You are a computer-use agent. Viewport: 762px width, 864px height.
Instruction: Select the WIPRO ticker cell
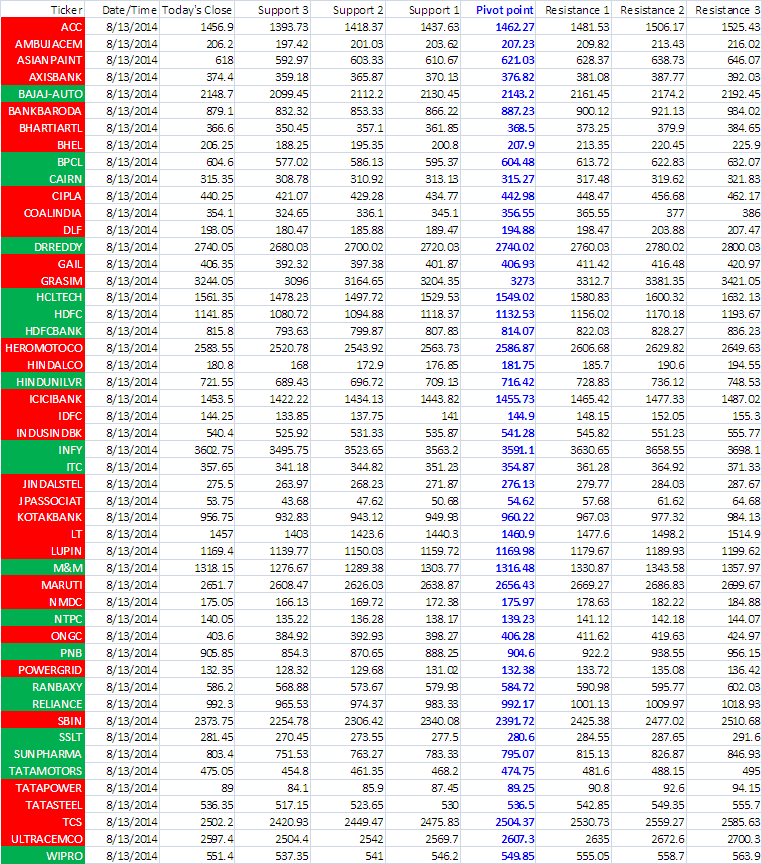tap(42, 856)
